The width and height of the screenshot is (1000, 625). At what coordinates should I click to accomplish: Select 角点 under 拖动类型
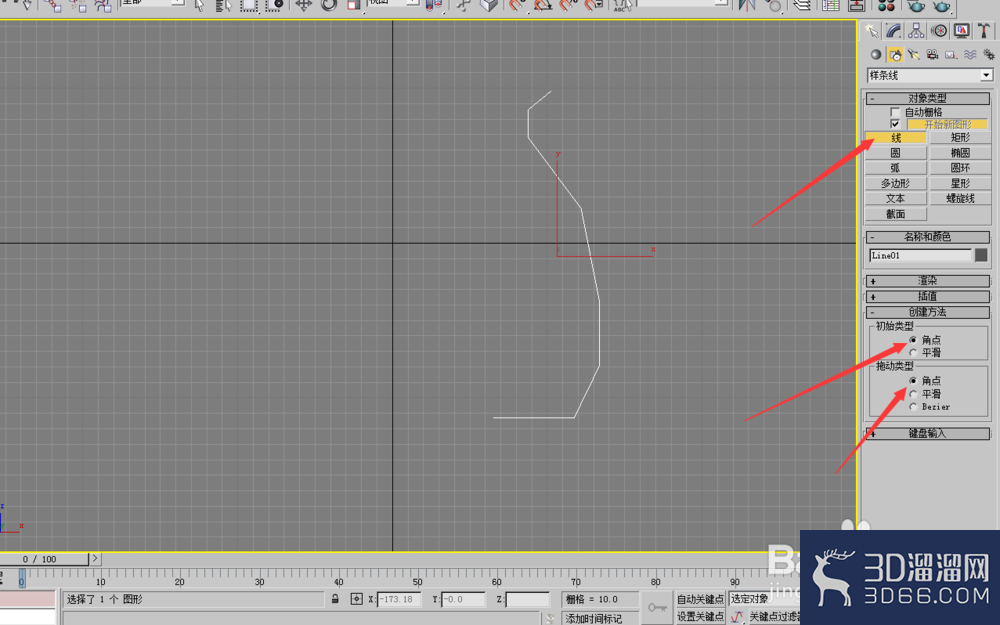(913, 381)
